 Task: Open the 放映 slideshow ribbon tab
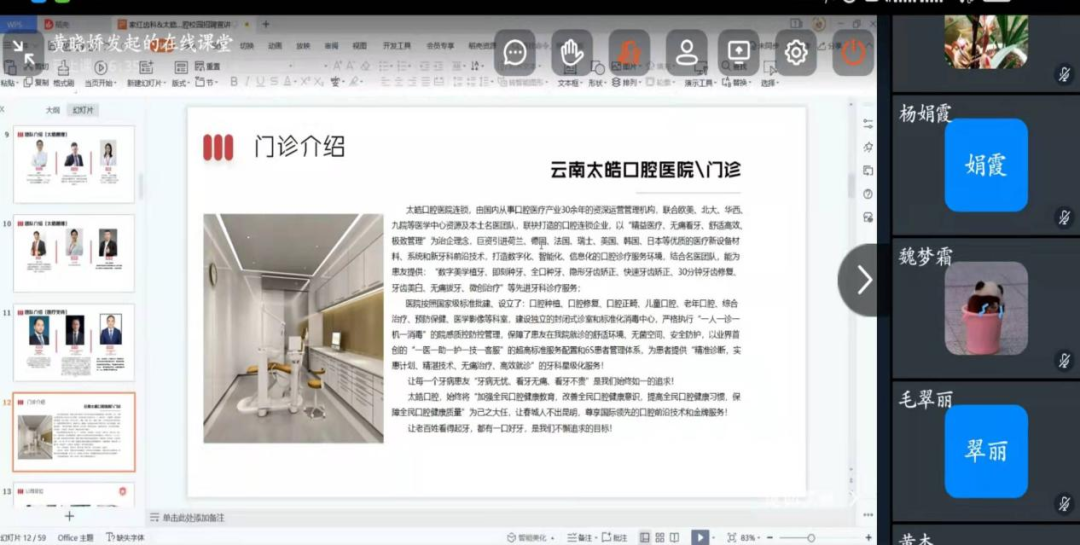[303, 46]
